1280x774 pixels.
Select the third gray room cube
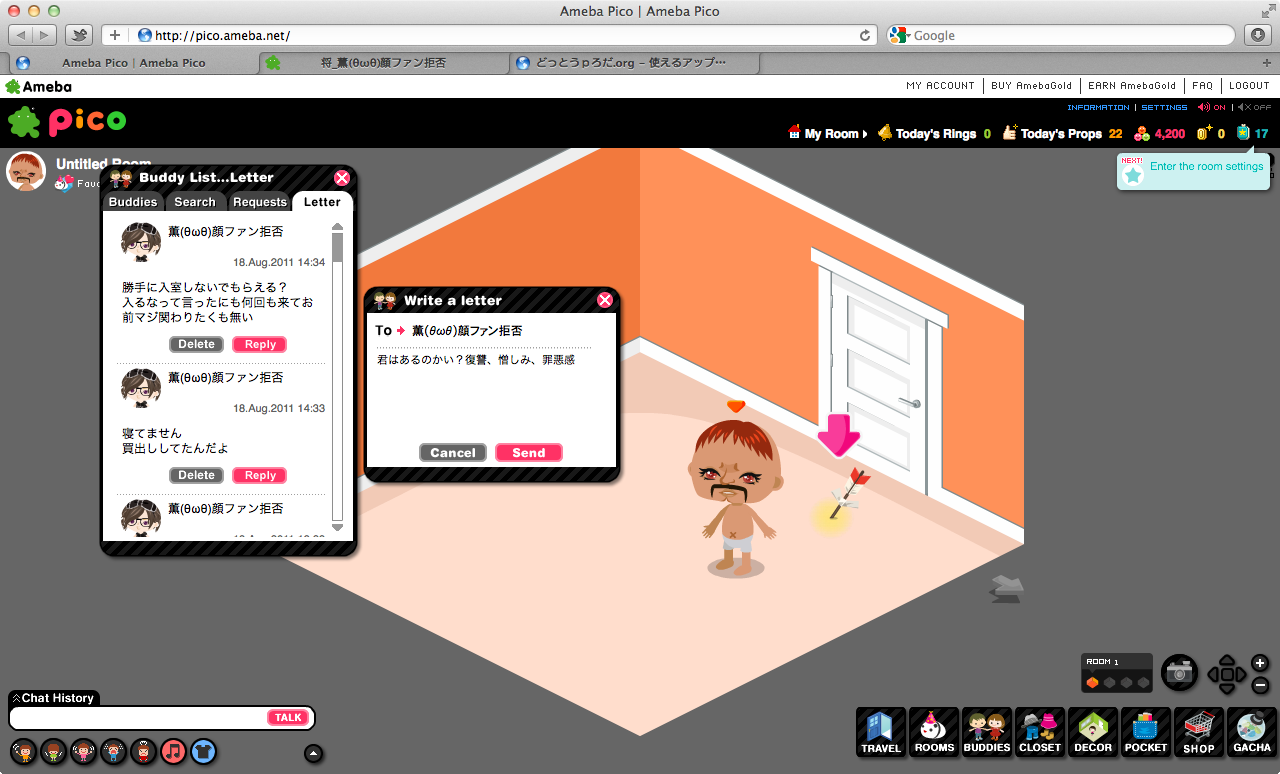tap(1127, 682)
